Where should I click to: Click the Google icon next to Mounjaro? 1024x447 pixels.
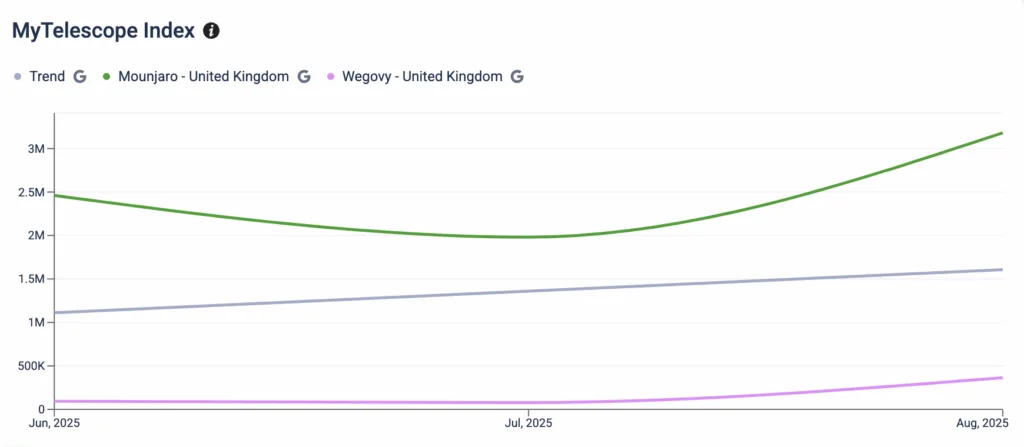pos(304,77)
